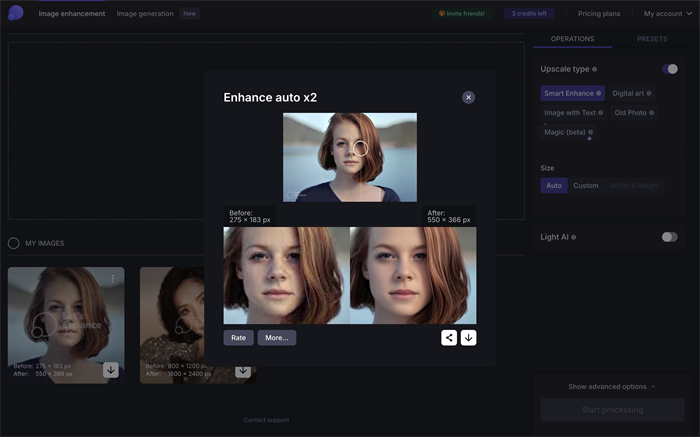
Task: Go to the Image generation tab
Action: pyautogui.click(x=145, y=14)
